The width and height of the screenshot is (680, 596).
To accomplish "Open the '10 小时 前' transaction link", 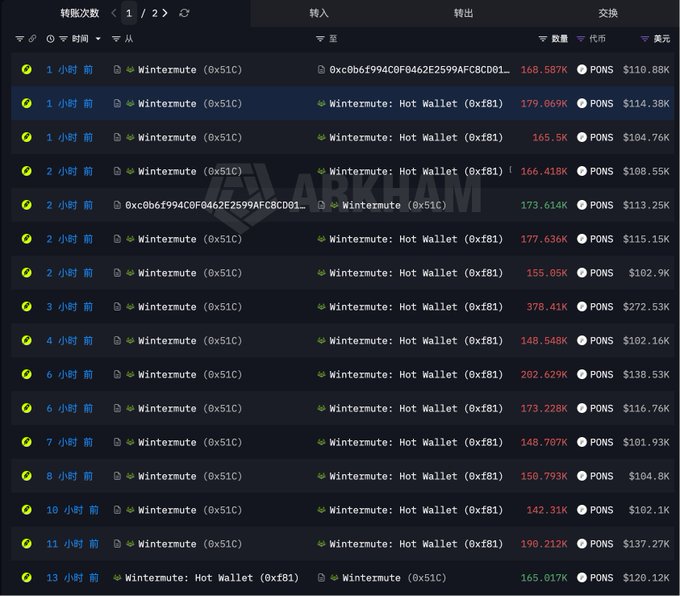I will pos(72,510).
